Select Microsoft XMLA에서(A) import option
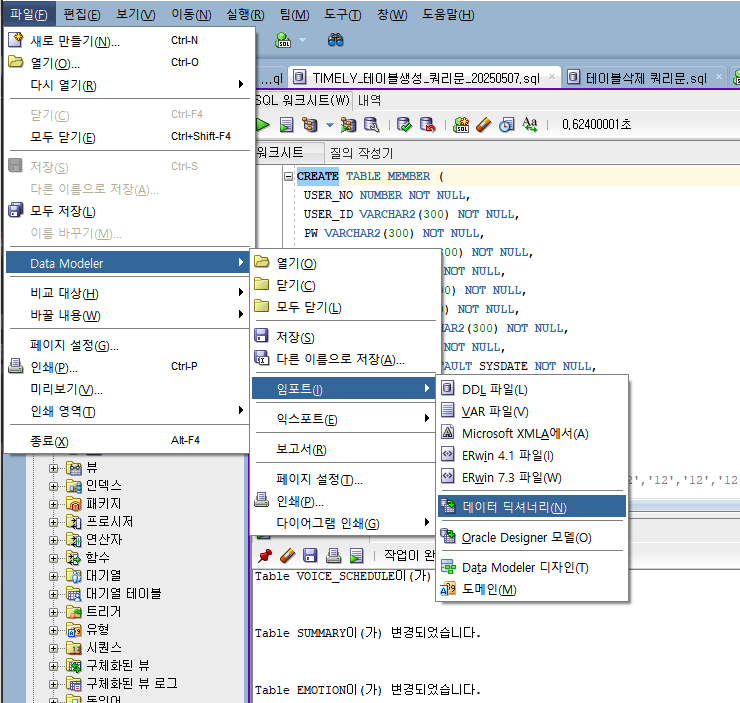The width and height of the screenshot is (740, 703). (532, 433)
